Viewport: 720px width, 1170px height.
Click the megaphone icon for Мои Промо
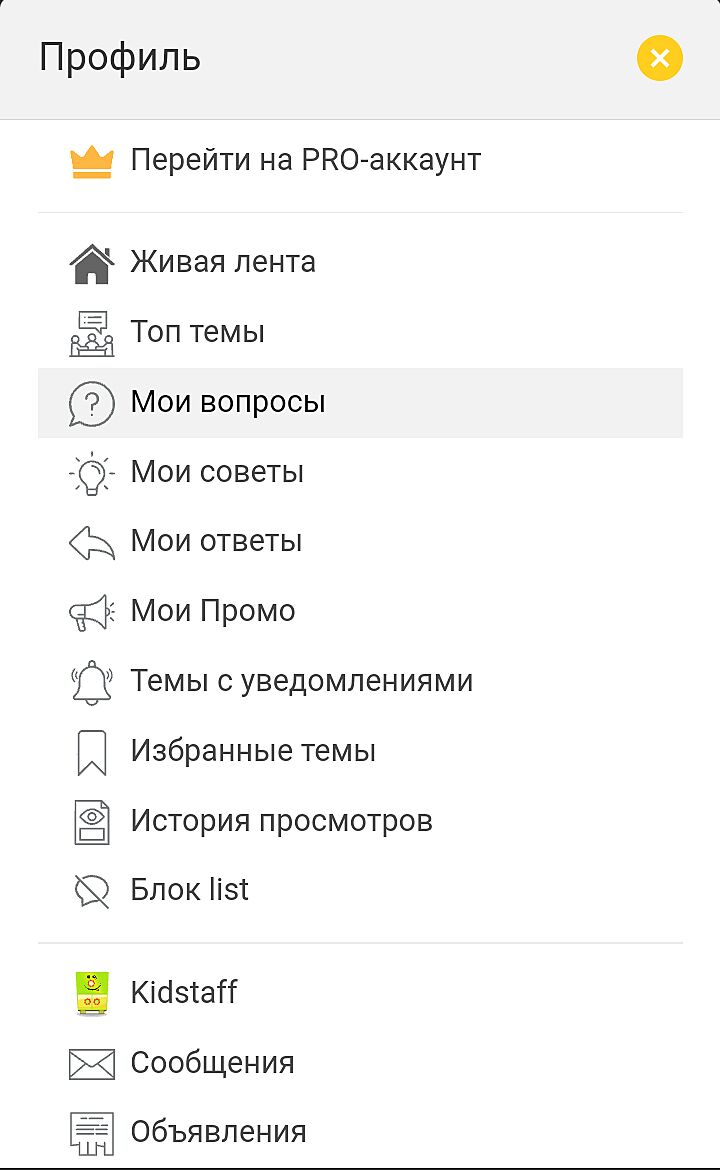pyautogui.click(x=91, y=613)
